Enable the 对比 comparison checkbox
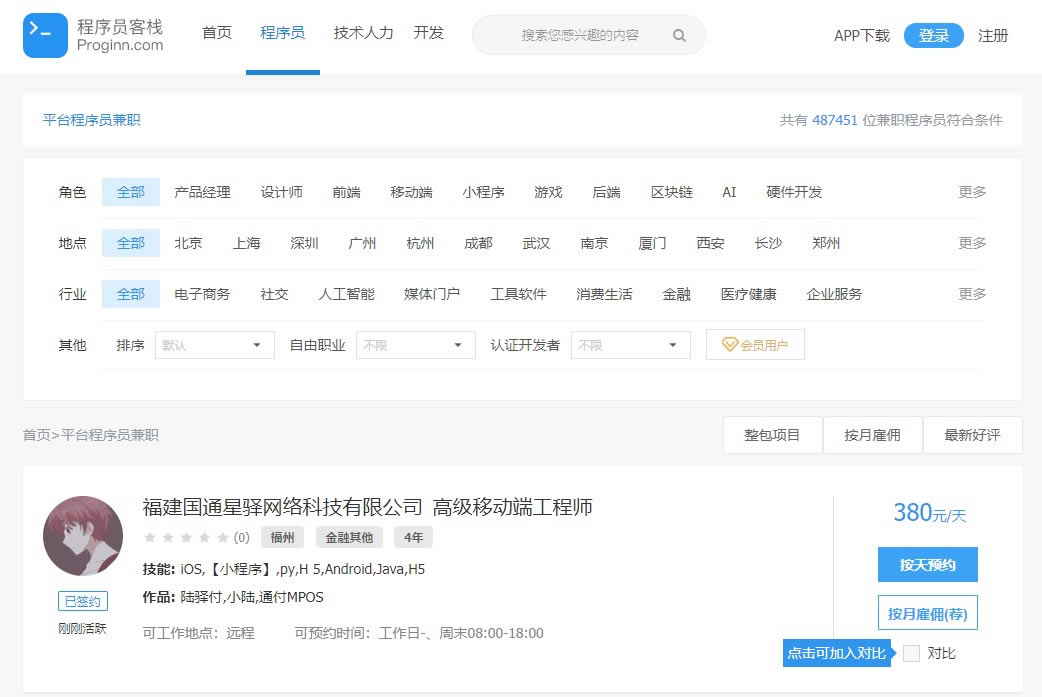Viewport: 1042px width, 697px height. click(911, 652)
